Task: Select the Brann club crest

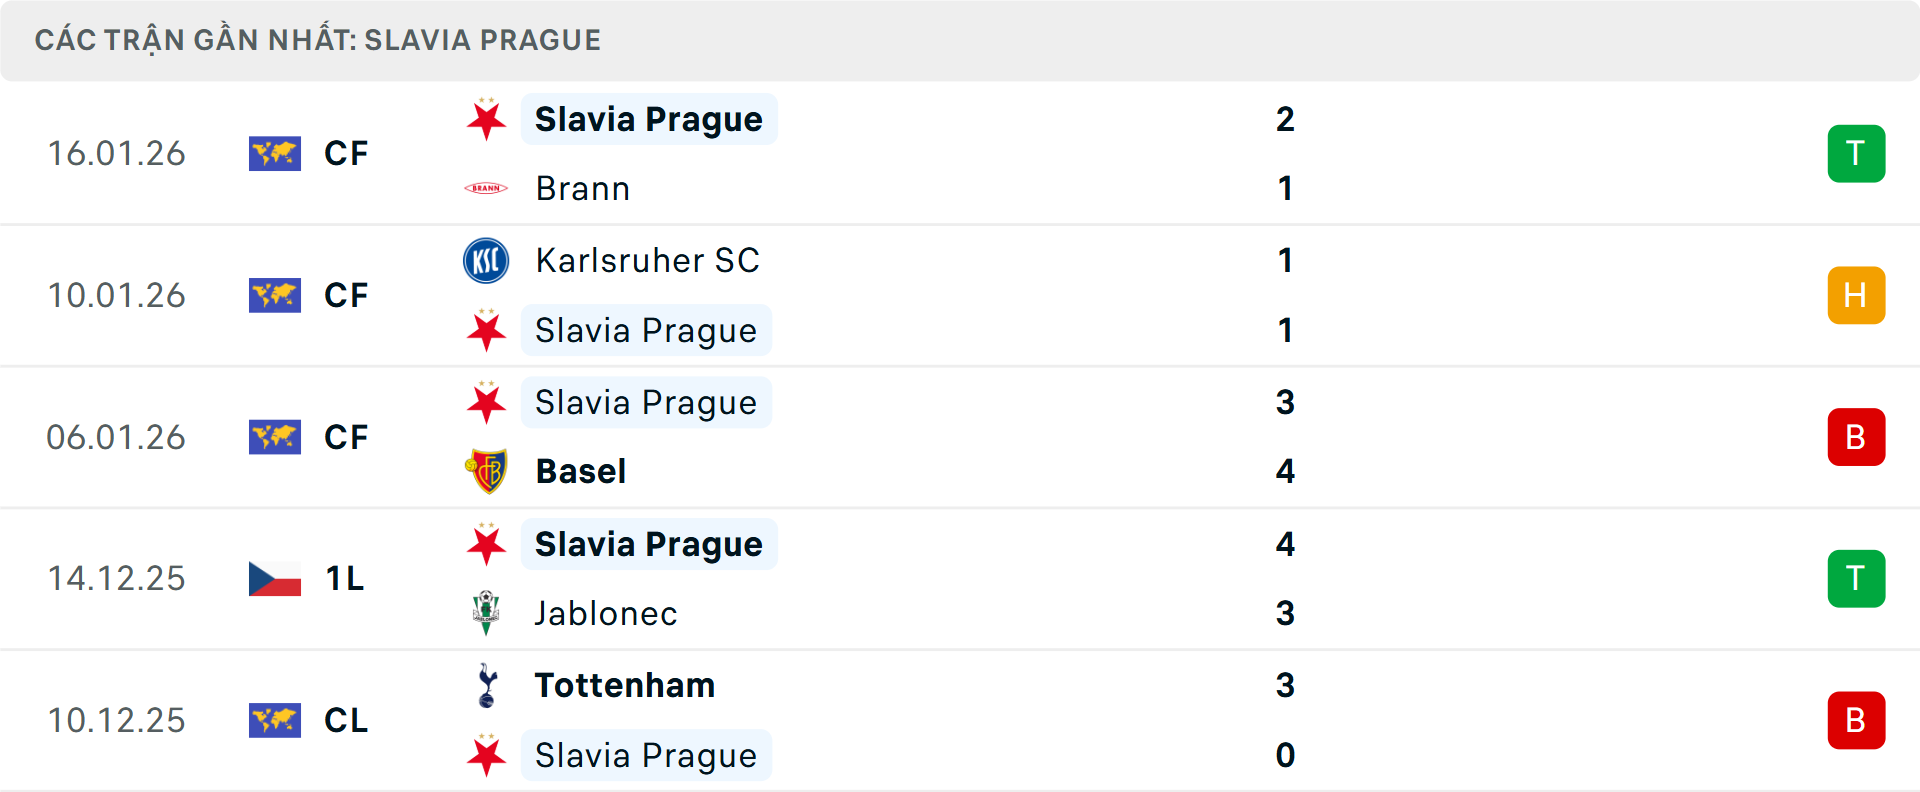Action: click(x=487, y=188)
